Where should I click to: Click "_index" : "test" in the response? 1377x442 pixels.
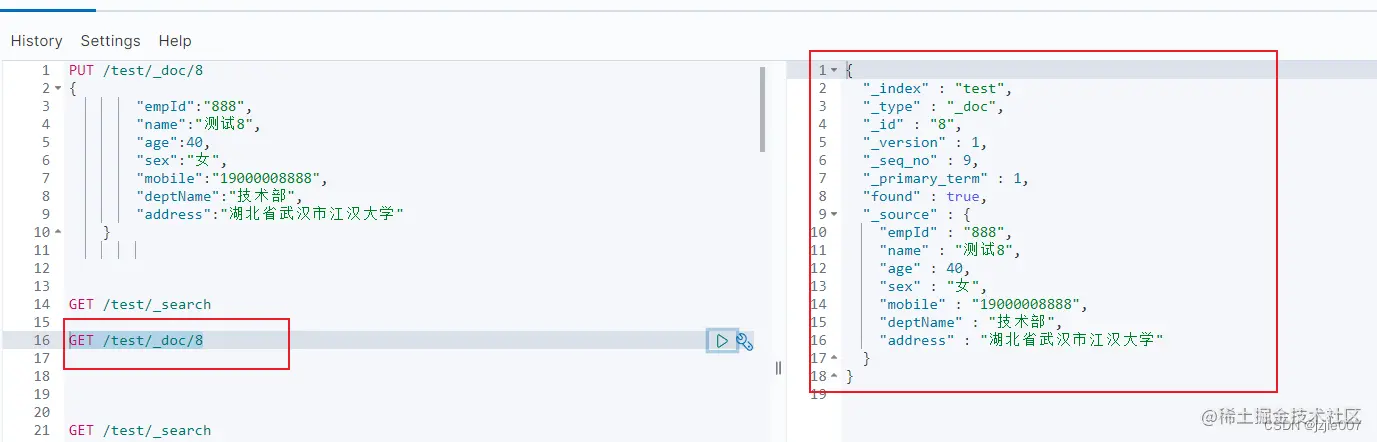pyautogui.click(x=938, y=89)
